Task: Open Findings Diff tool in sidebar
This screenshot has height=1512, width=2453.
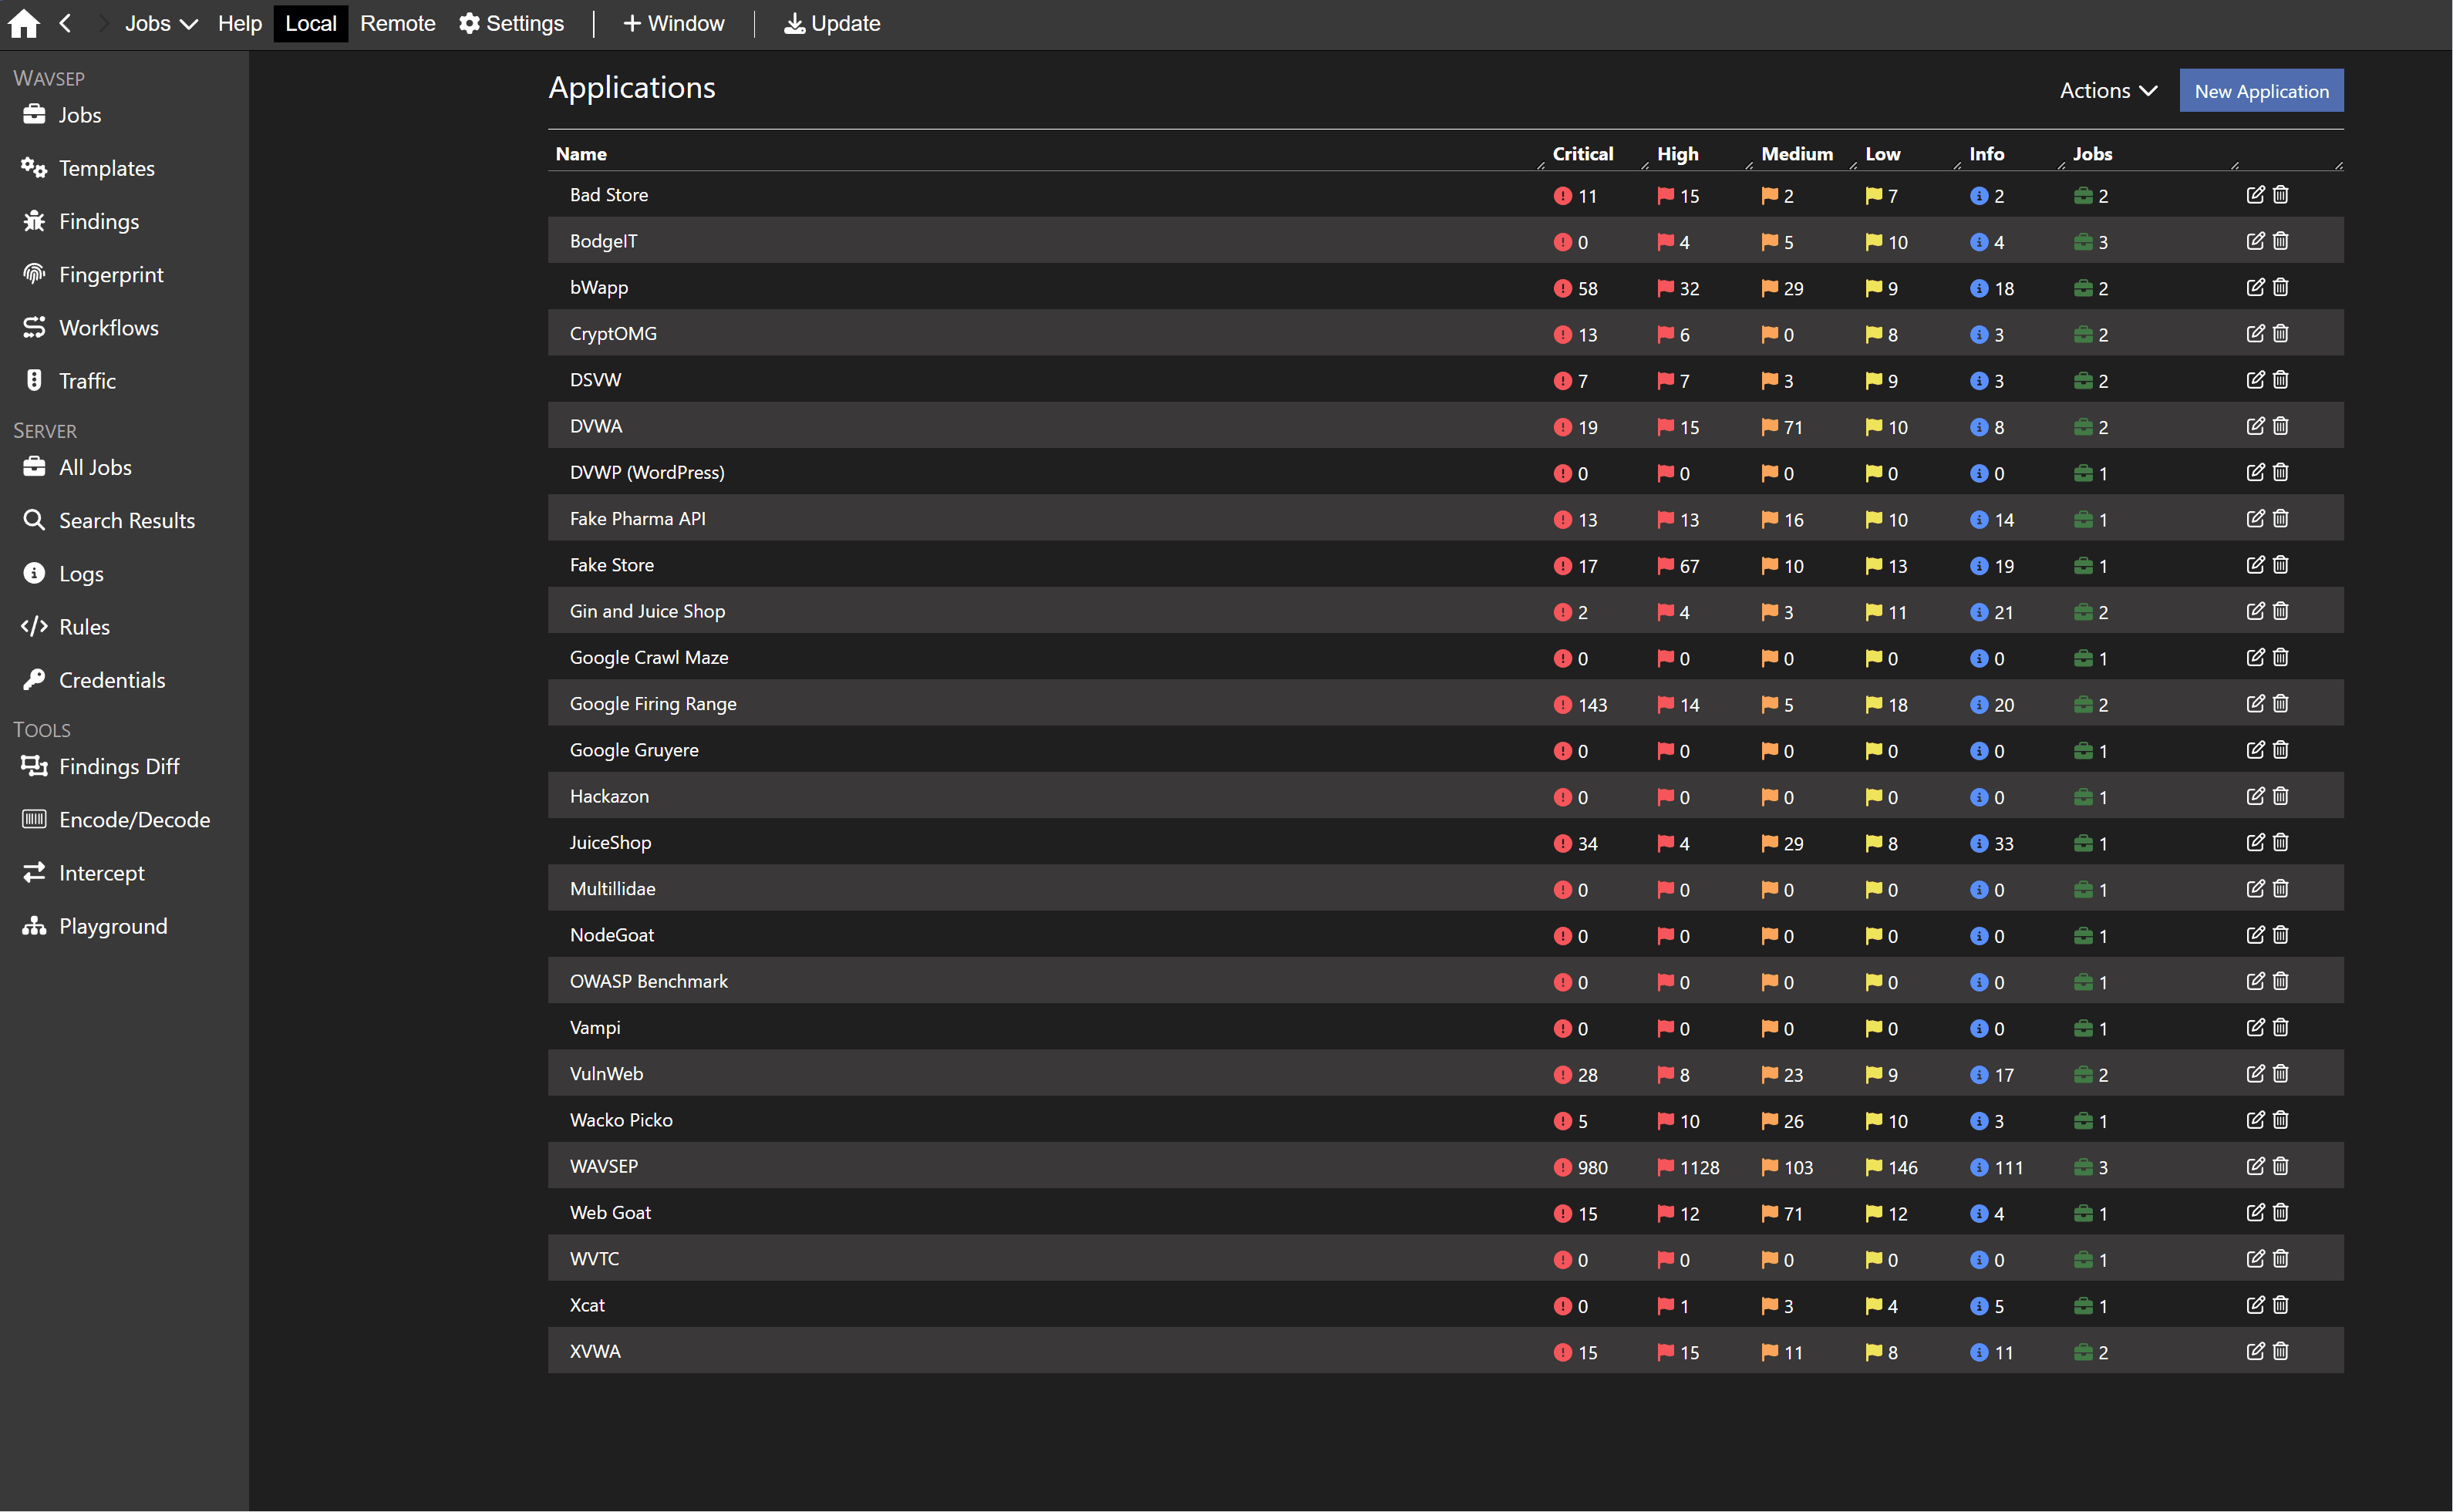Action: pyautogui.click(x=118, y=767)
